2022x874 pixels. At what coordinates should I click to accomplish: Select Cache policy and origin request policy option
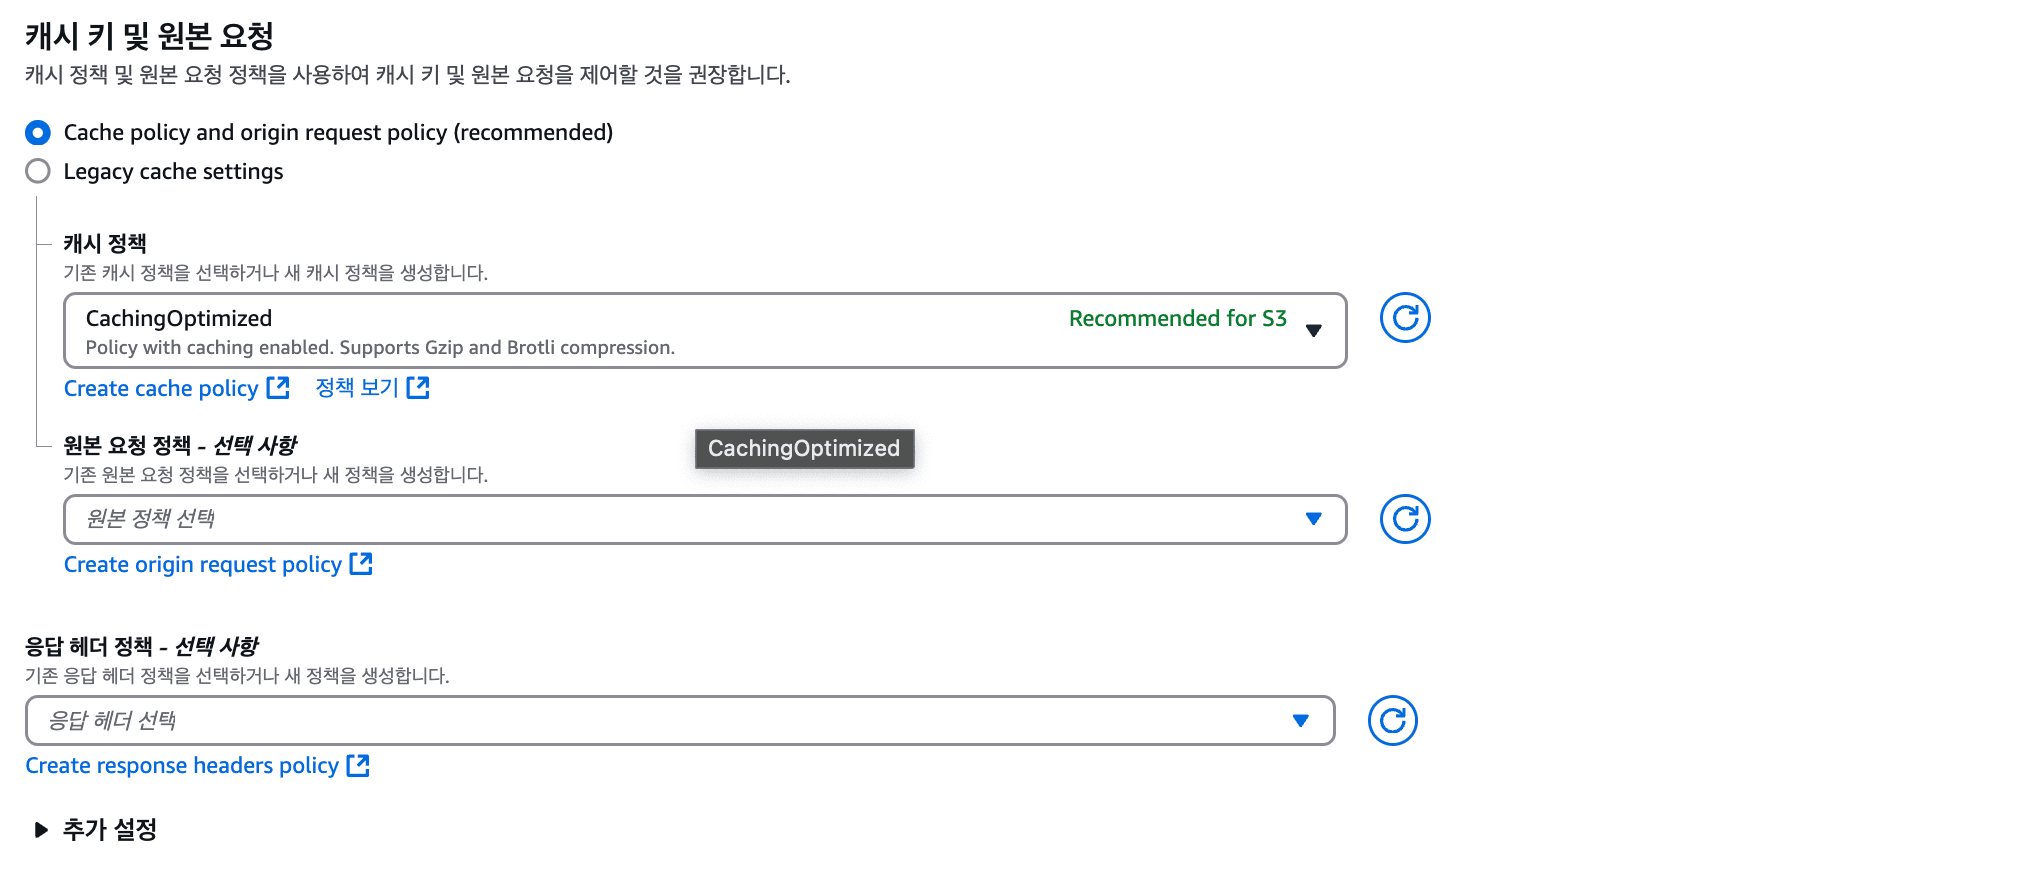point(38,133)
